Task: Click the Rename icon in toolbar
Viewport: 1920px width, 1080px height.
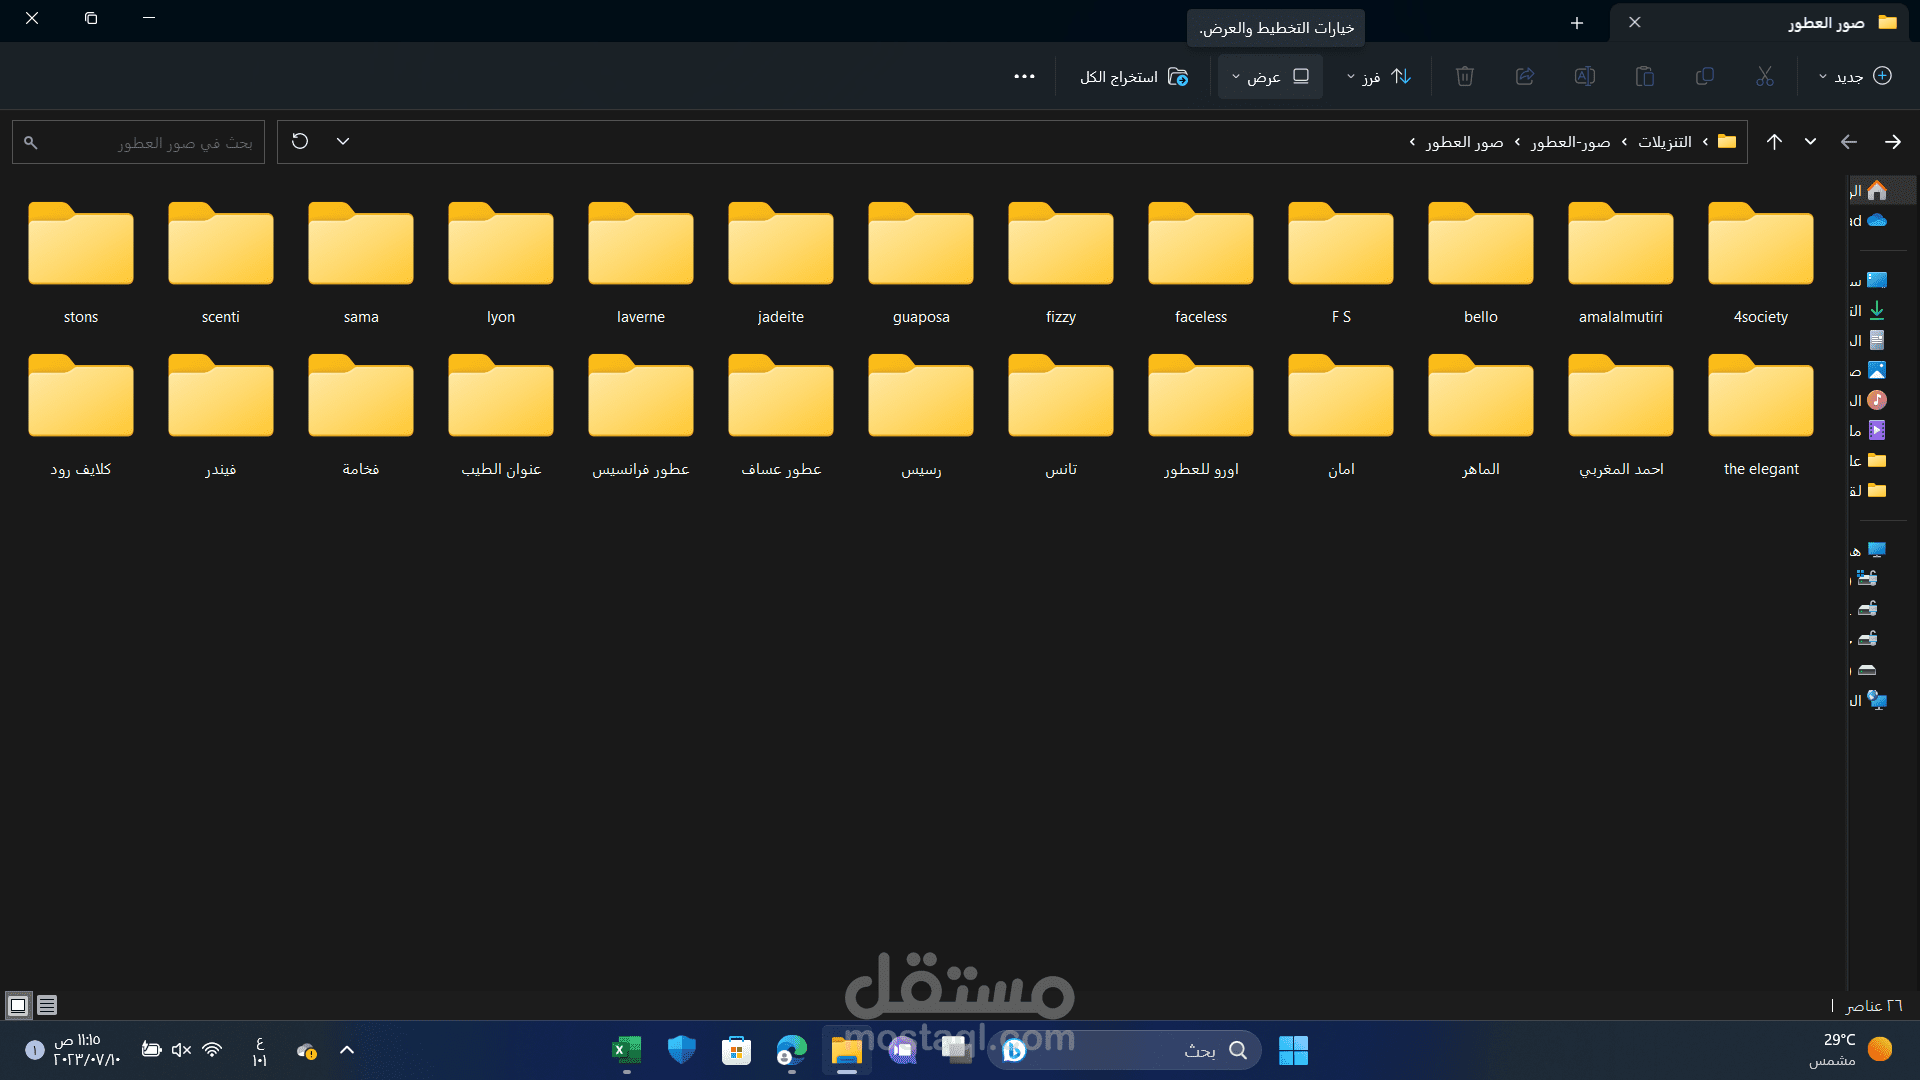Action: click(x=1584, y=76)
